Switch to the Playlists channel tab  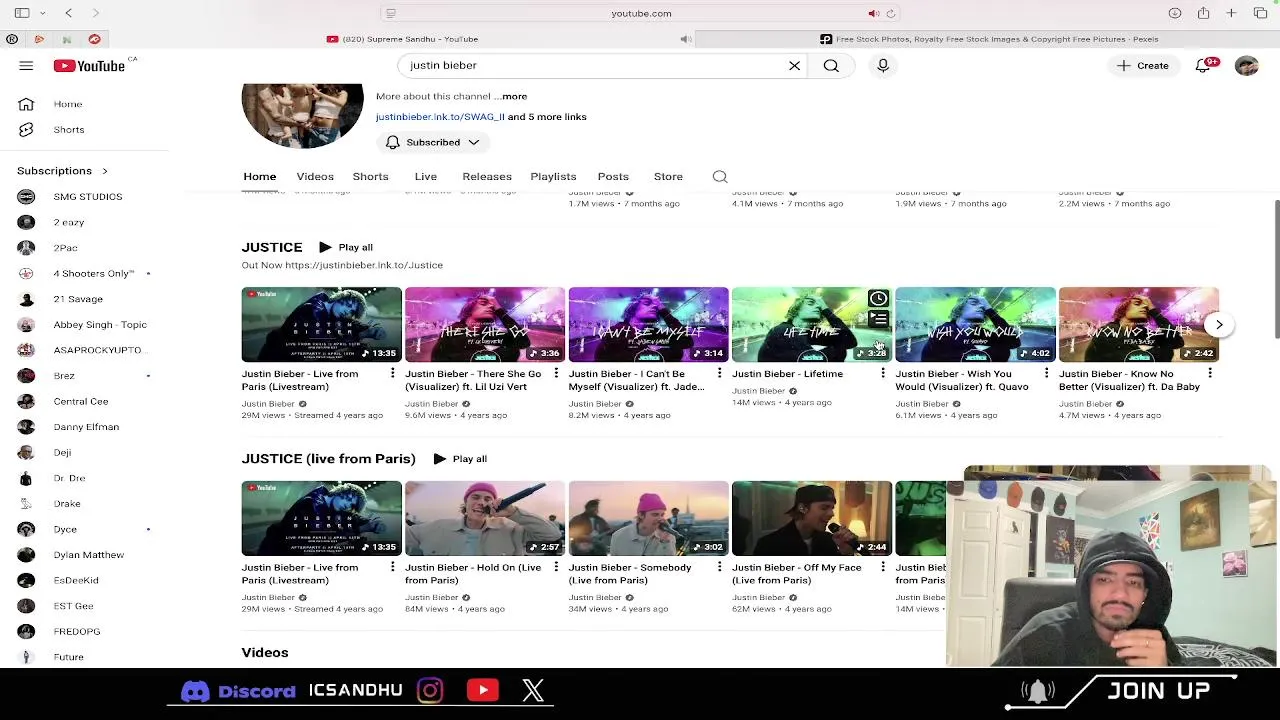click(553, 177)
